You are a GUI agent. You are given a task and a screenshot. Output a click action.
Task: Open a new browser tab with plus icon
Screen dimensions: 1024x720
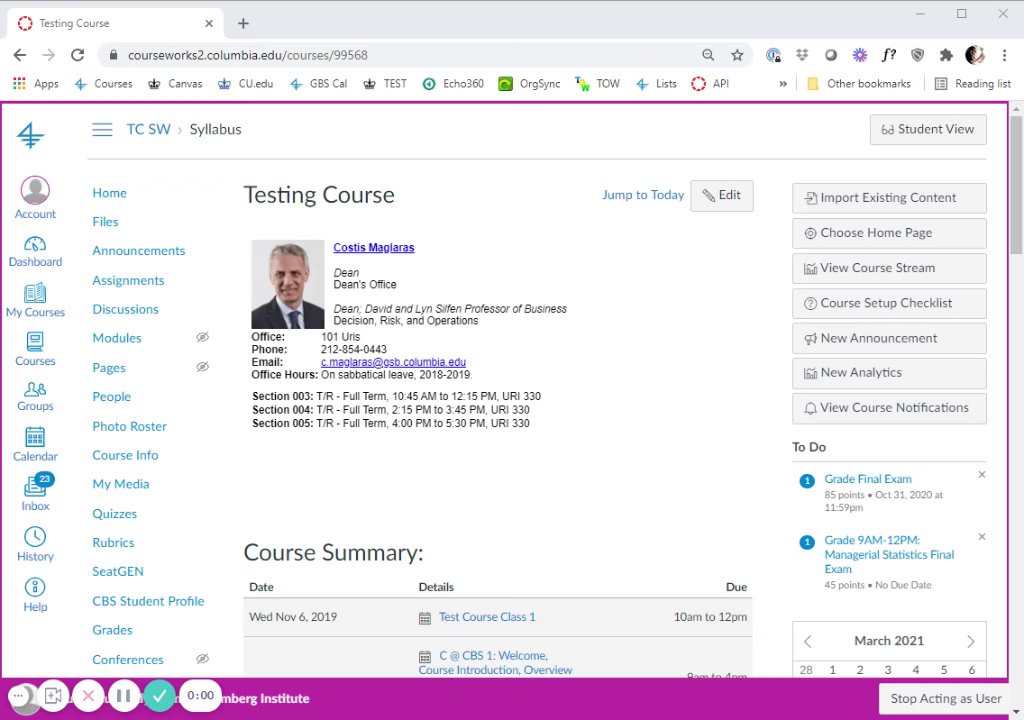[x=243, y=24]
